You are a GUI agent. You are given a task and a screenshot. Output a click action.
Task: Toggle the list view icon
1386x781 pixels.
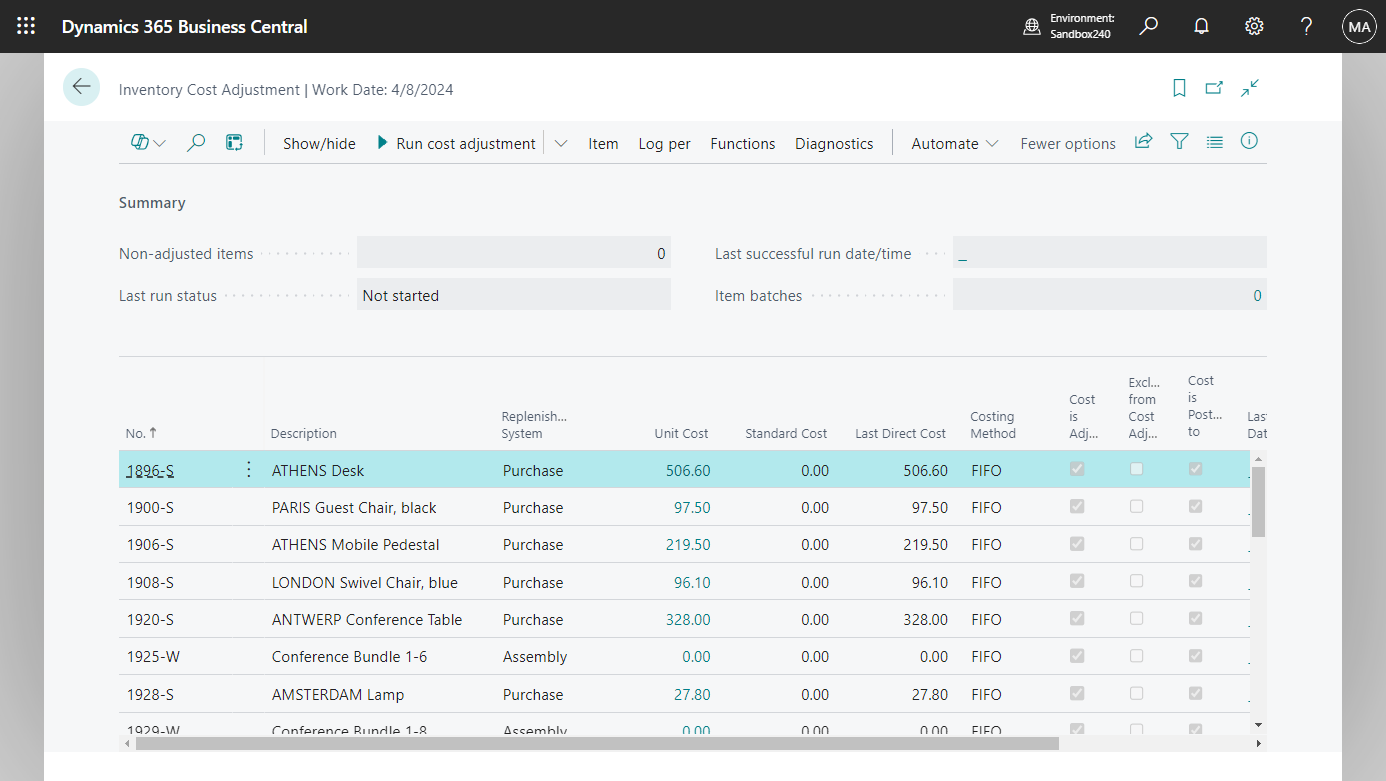(x=1214, y=141)
